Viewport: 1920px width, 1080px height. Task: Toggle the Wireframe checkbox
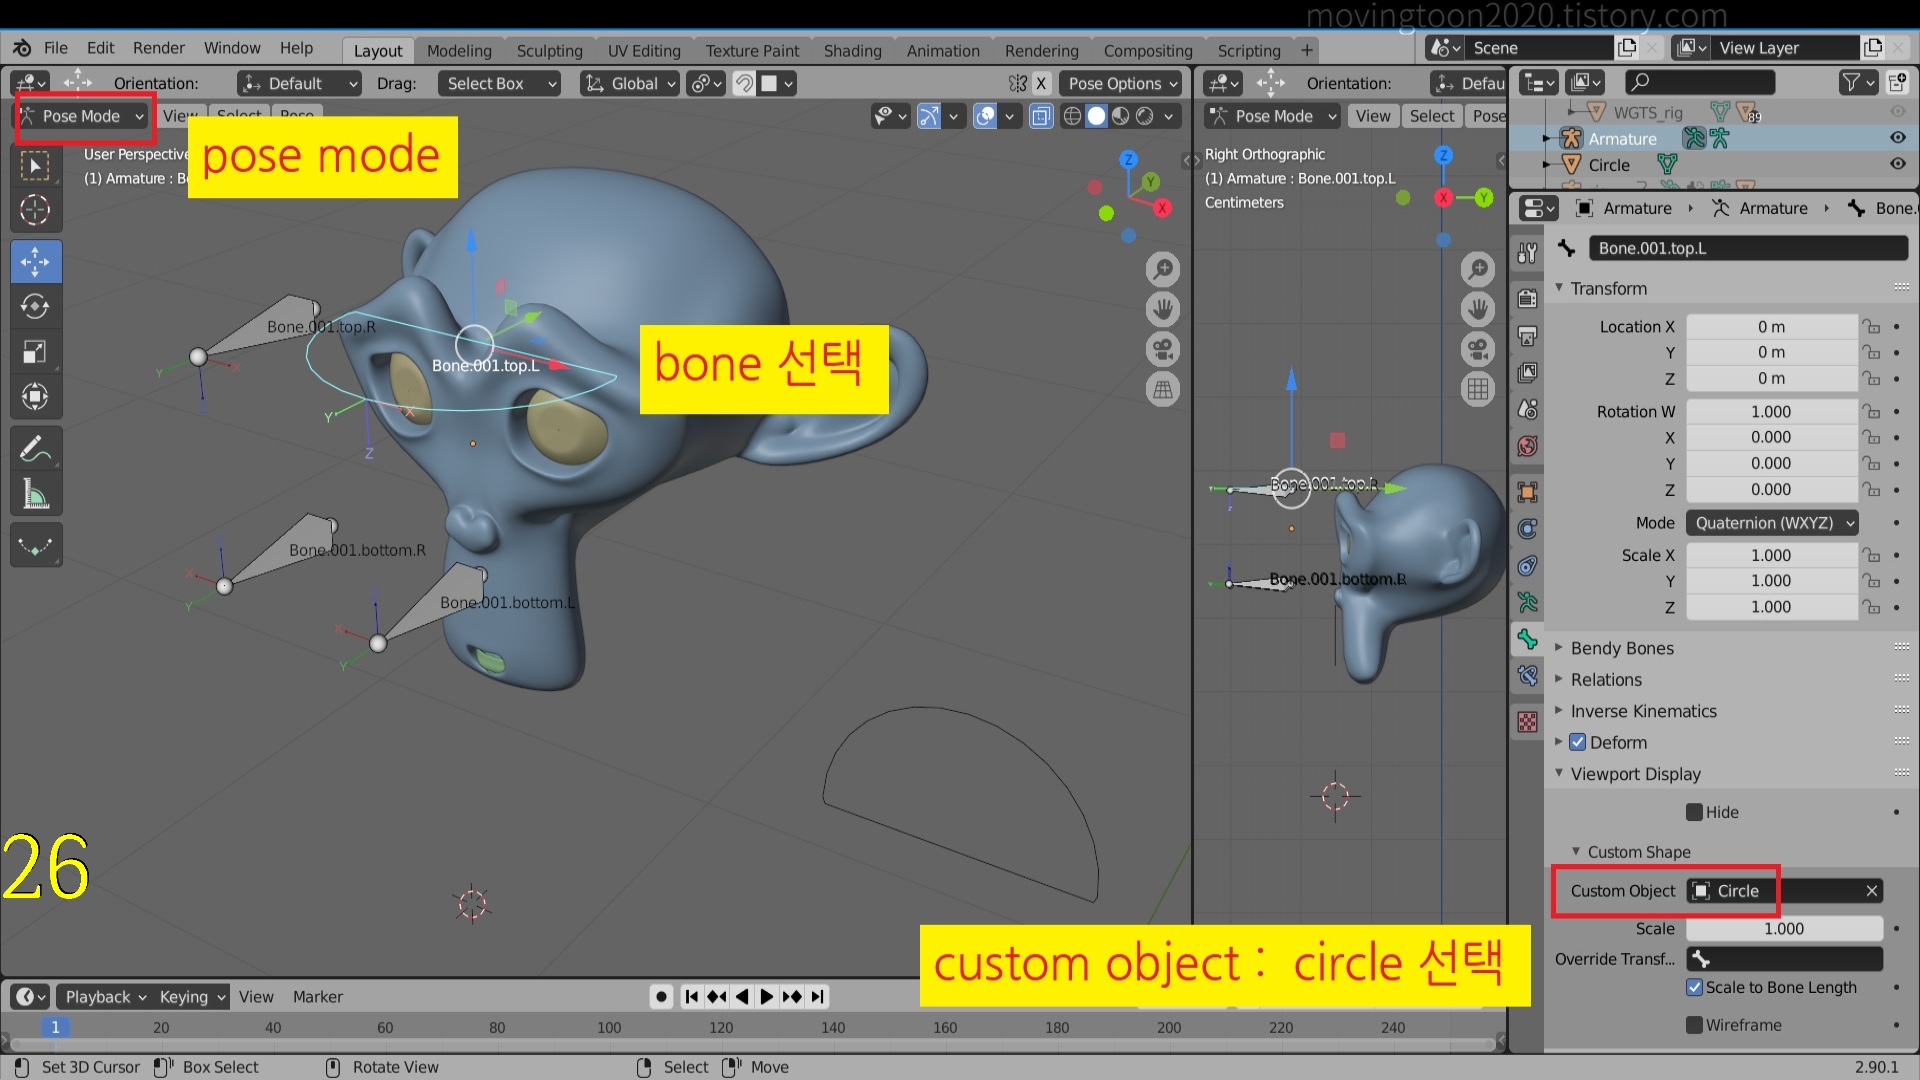pyautogui.click(x=1694, y=1025)
